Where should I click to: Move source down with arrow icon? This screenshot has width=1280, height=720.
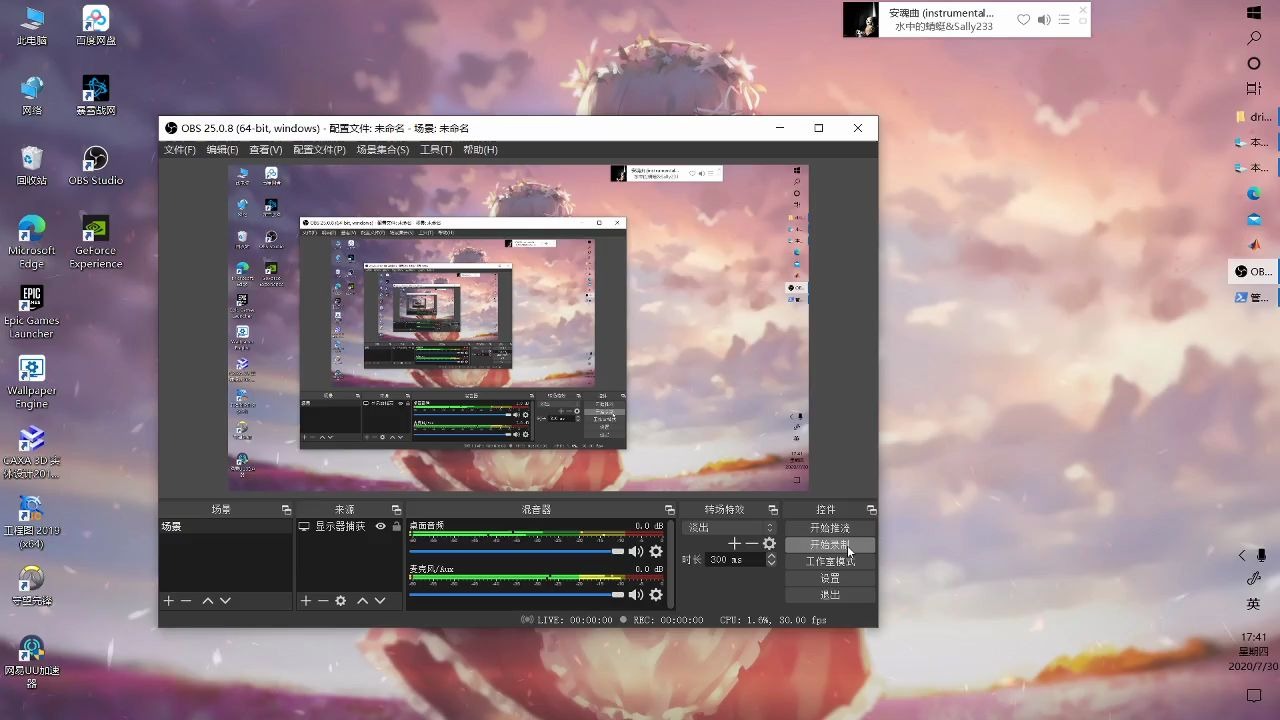[380, 601]
